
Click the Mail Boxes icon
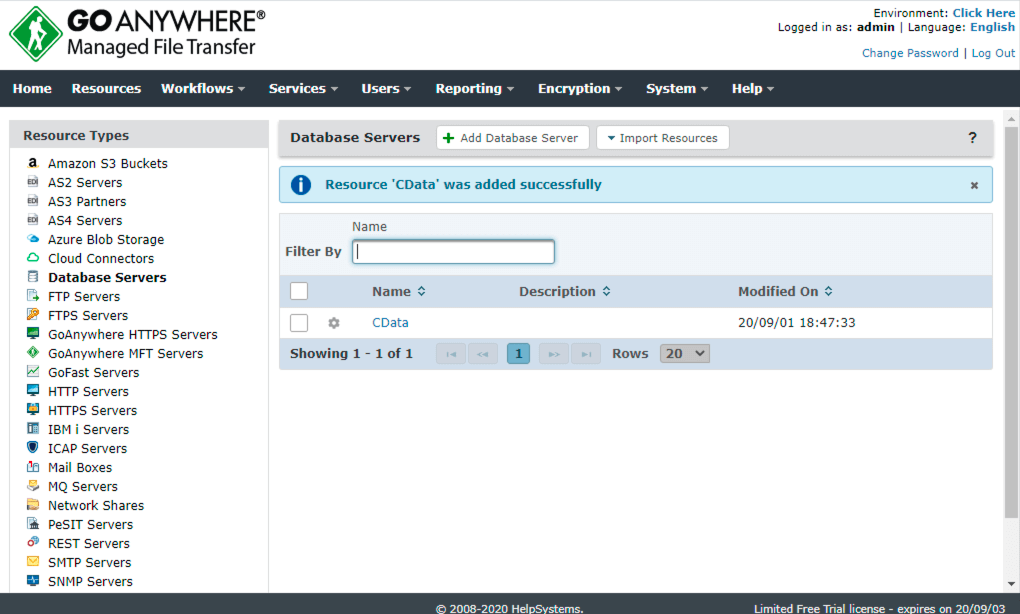(x=33, y=466)
